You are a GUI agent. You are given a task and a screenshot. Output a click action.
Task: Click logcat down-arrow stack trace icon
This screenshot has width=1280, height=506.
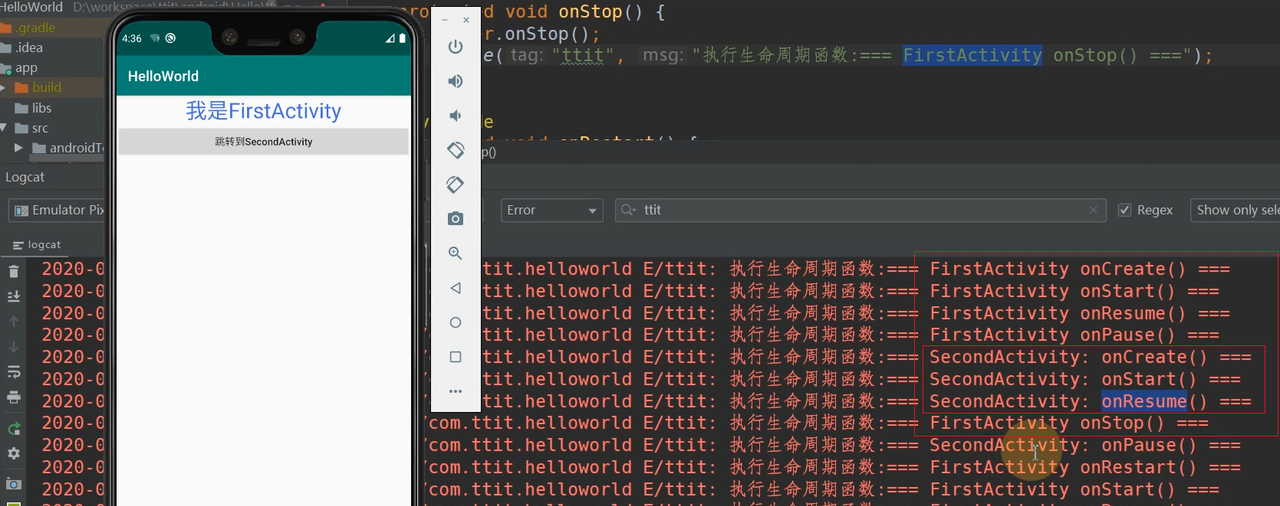(x=13, y=347)
